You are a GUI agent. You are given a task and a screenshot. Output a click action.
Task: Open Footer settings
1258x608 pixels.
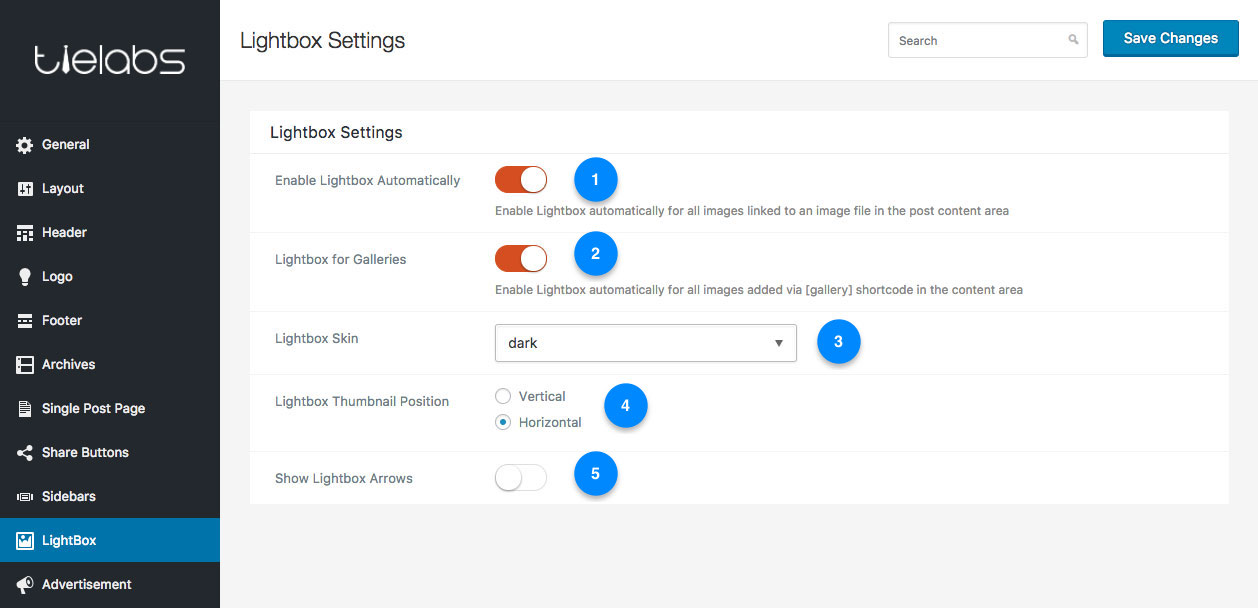coord(110,321)
